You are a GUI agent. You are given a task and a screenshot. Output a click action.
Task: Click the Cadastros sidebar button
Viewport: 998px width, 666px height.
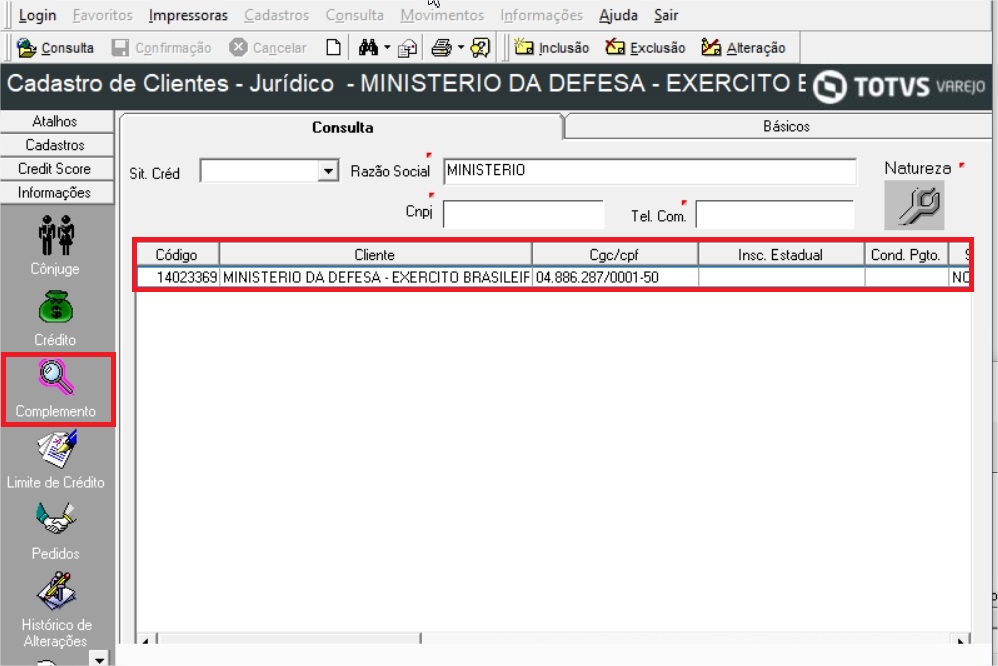56,145
